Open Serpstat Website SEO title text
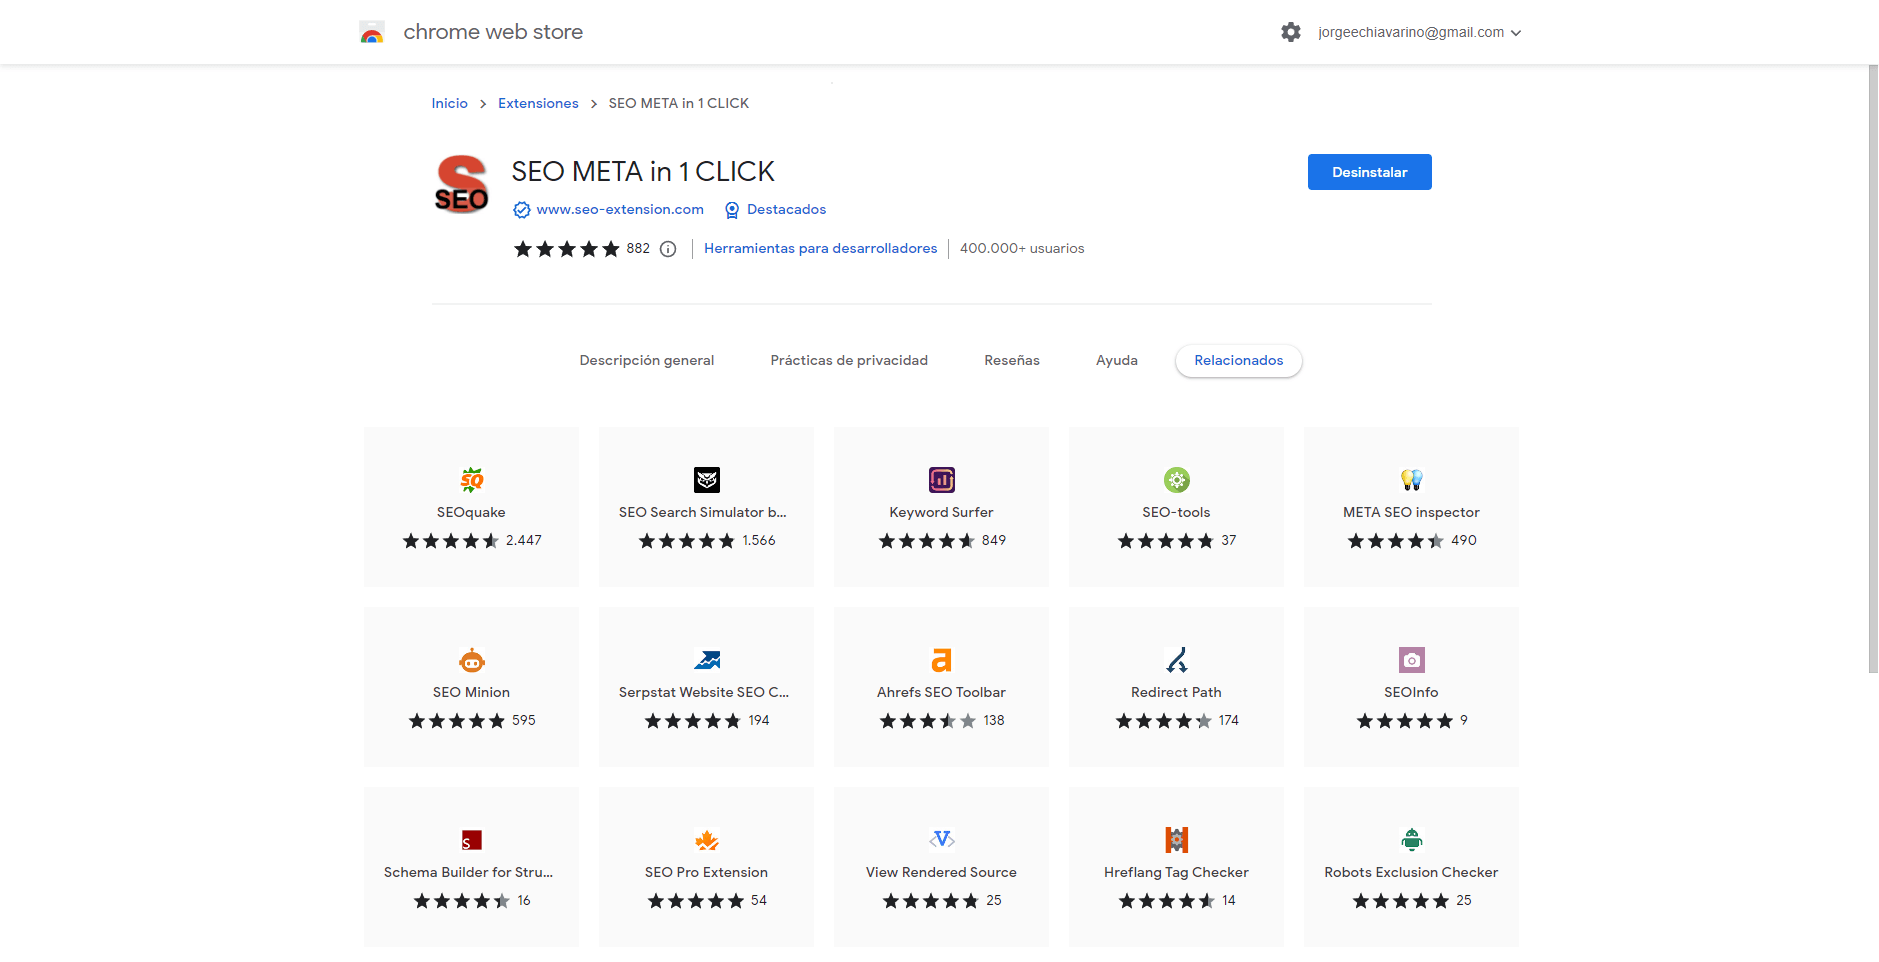1879x962 pixels. (x=703, y=692)
